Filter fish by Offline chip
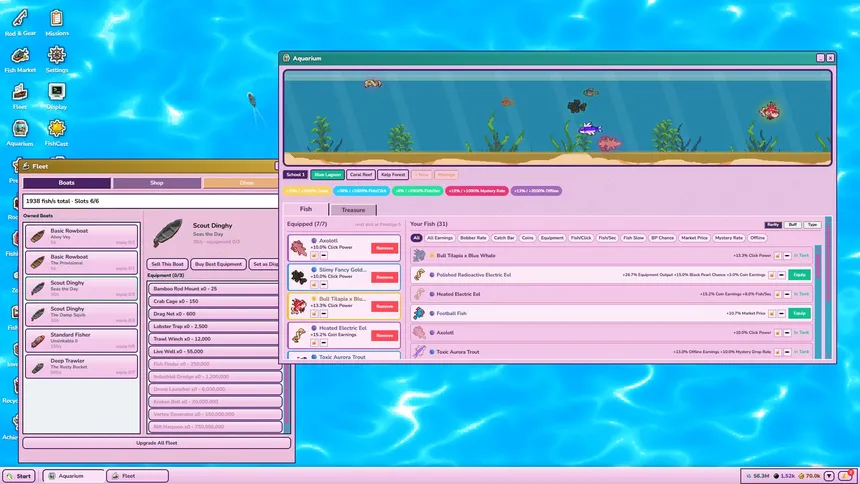 point(757,238)
